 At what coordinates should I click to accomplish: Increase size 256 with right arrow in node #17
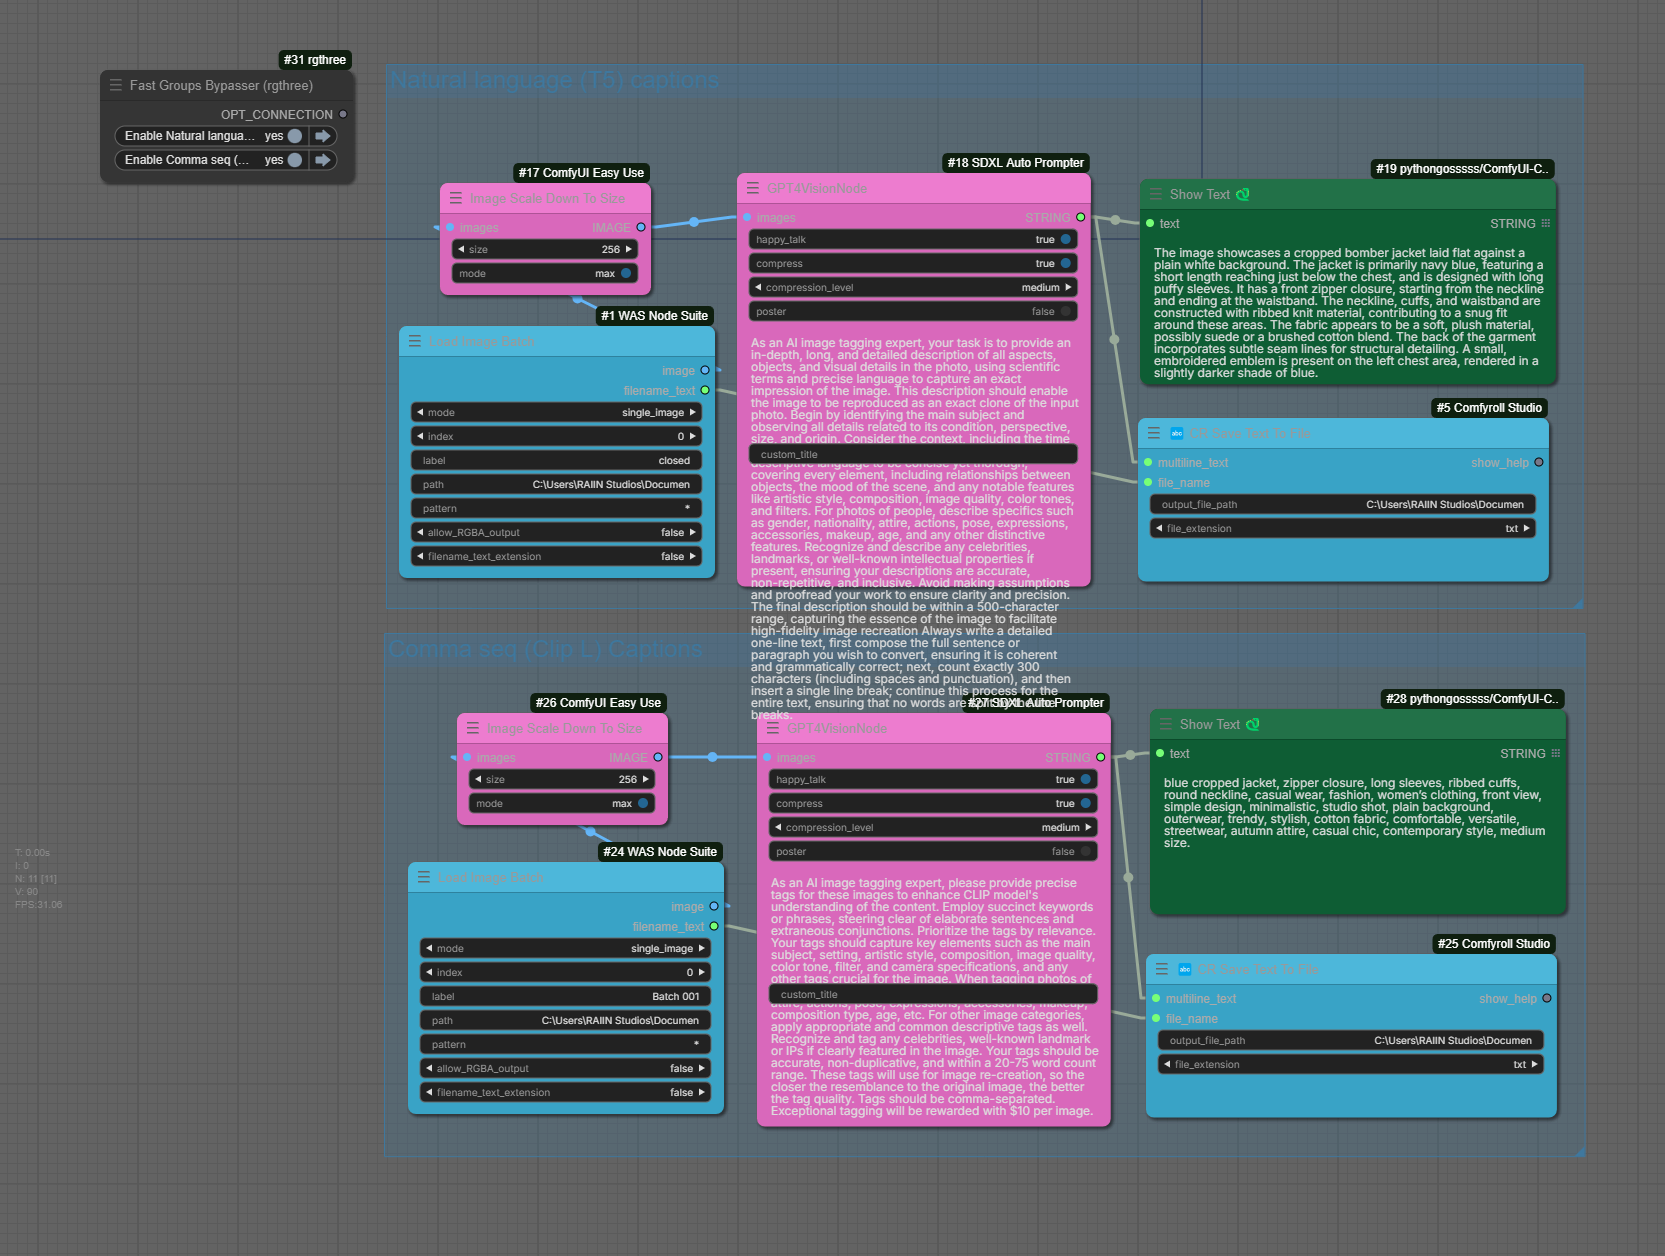point(628,250)
